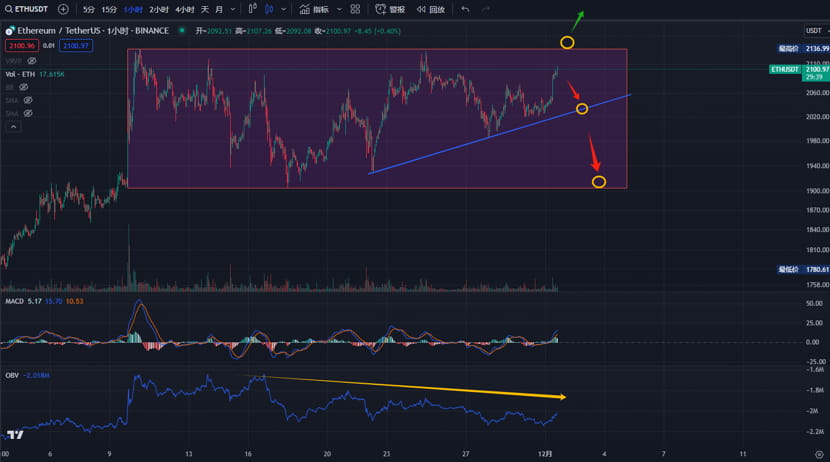Click the 27 date label on time axis
The image size is (830, 462).
[x=466, y=454]
